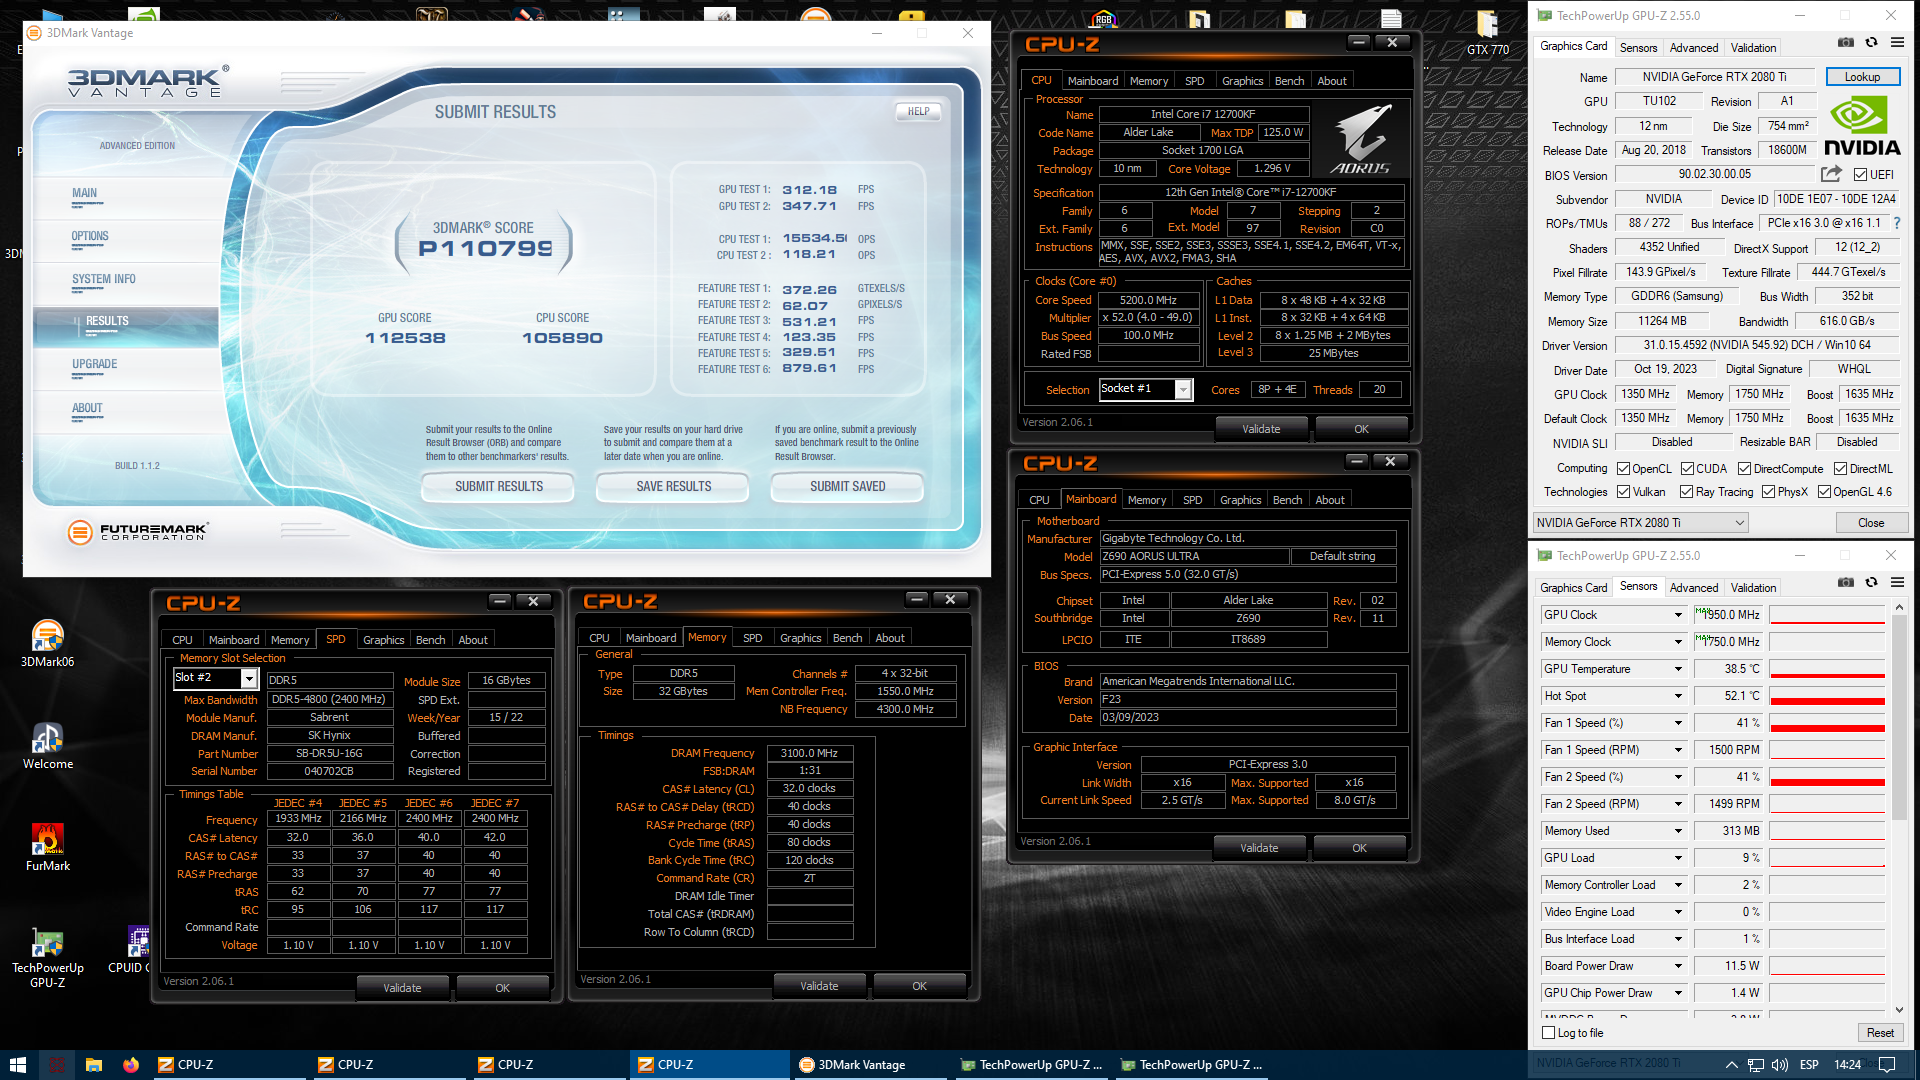Show hidden tray icons chevron

1731,1065
